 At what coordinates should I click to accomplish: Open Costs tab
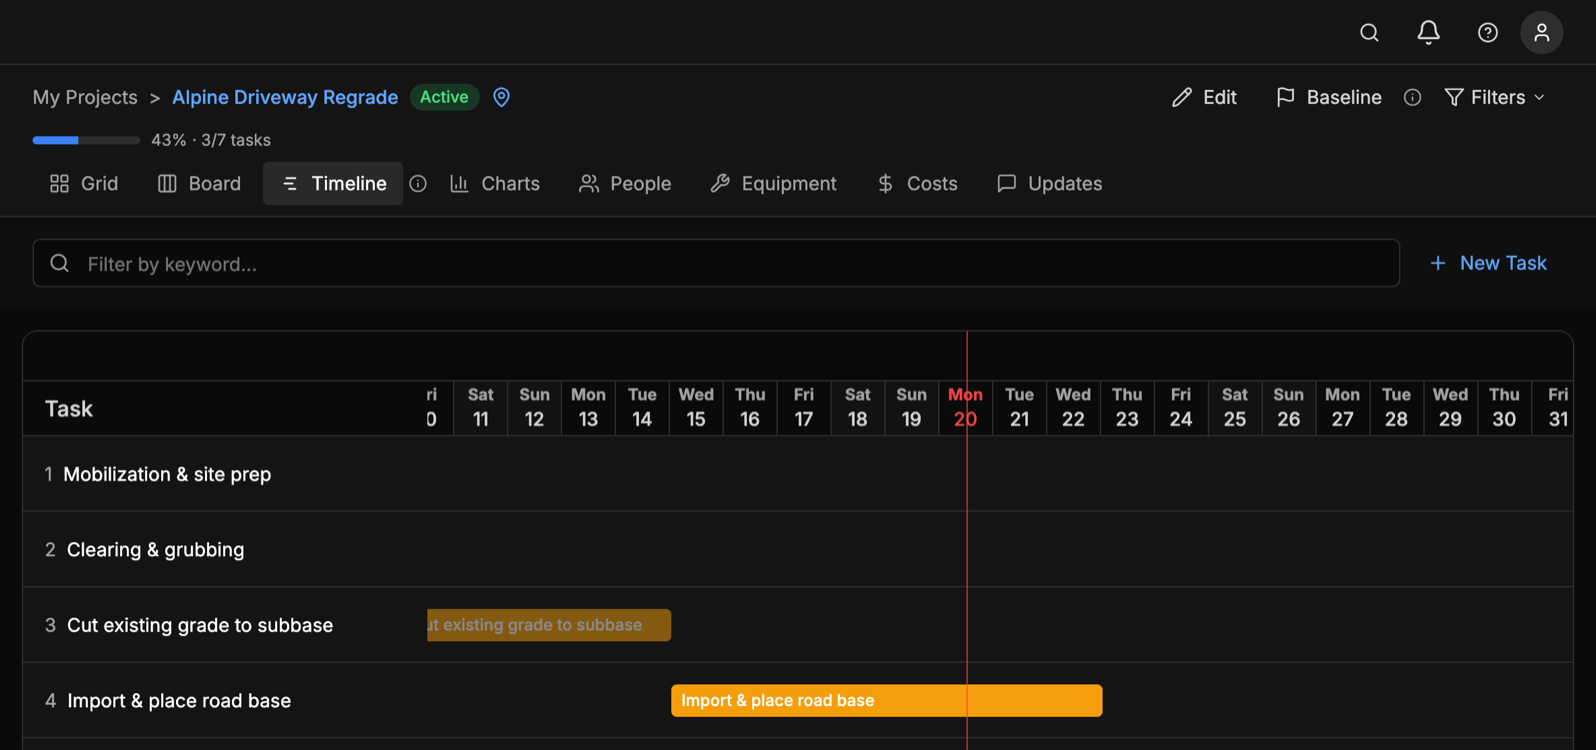[x=917, y=184]
